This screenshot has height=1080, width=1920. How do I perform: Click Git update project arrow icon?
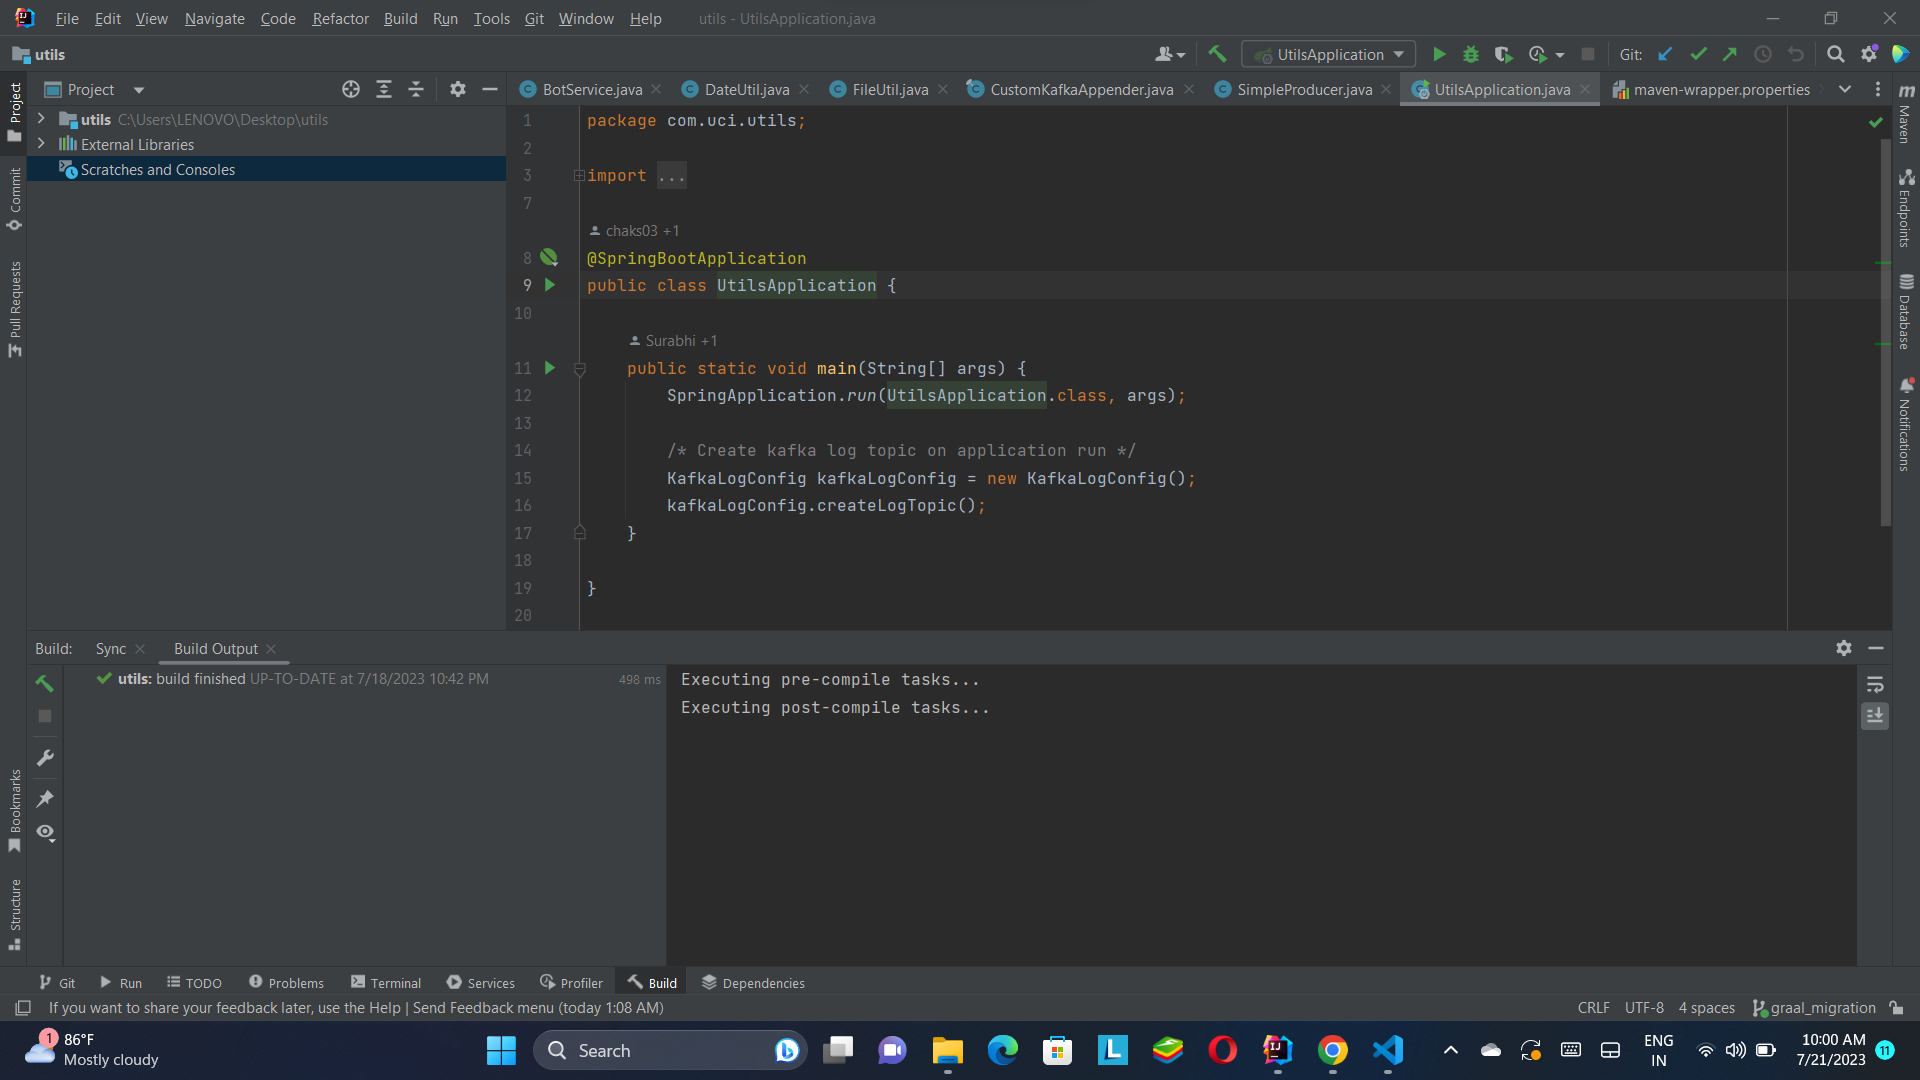click(1665, 55)
